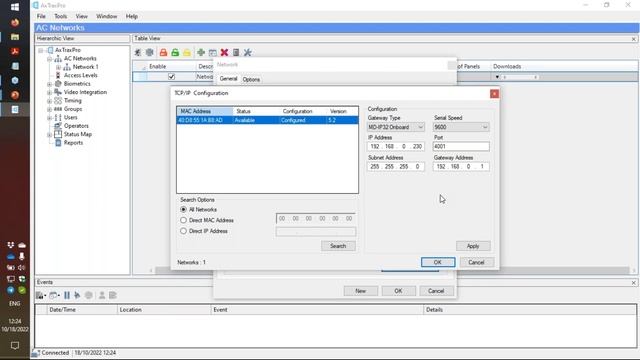
Task: Open the Help menu
Action: click(131, 16)
